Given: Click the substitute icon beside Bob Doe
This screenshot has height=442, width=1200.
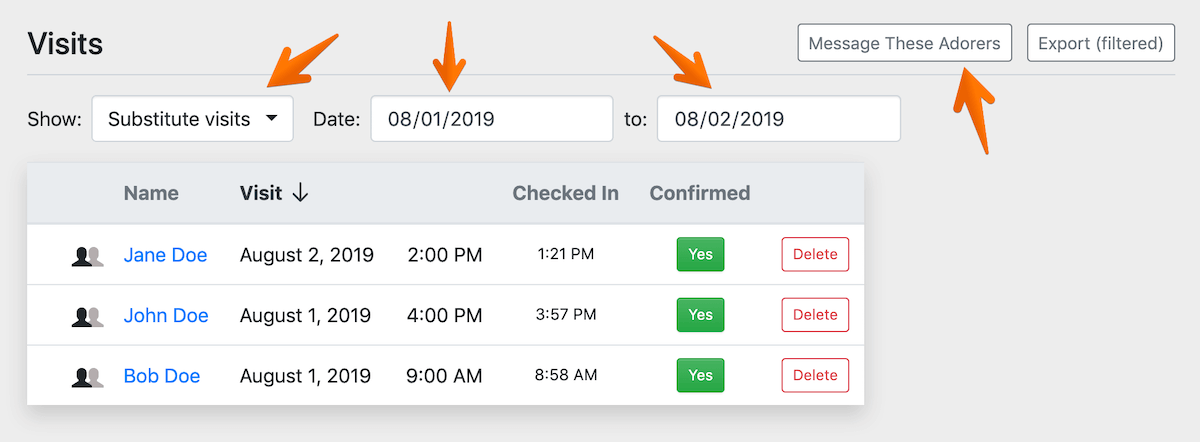Looking at the screenshot, I should (88, 377).
